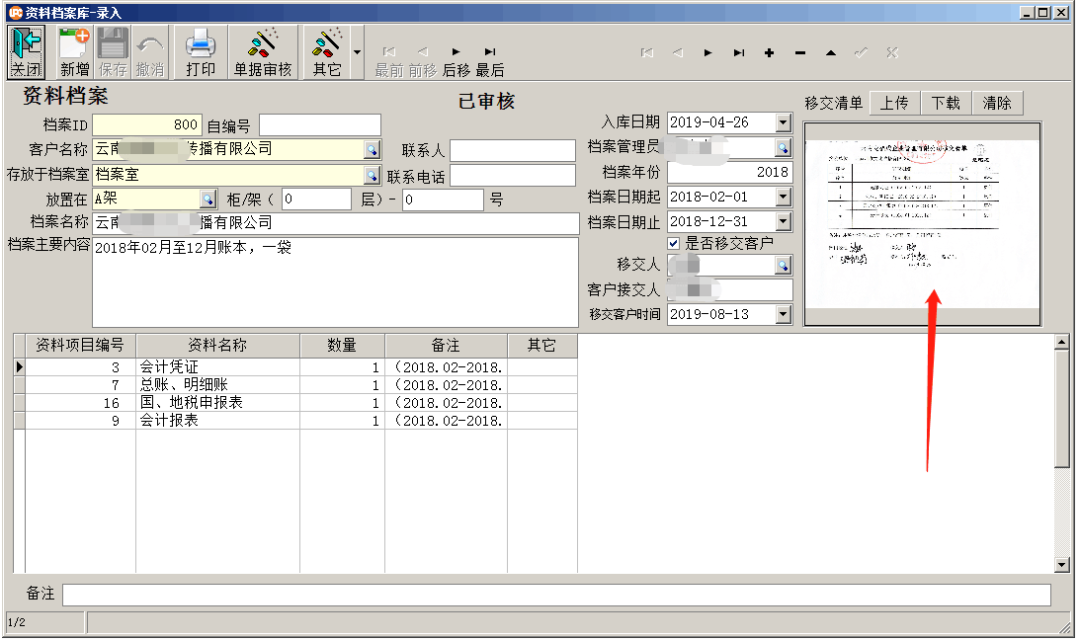Viewport: 1080px width, 641px height.
Task: Click the 上传 button for 移交清单
Action: coord(895,103)
